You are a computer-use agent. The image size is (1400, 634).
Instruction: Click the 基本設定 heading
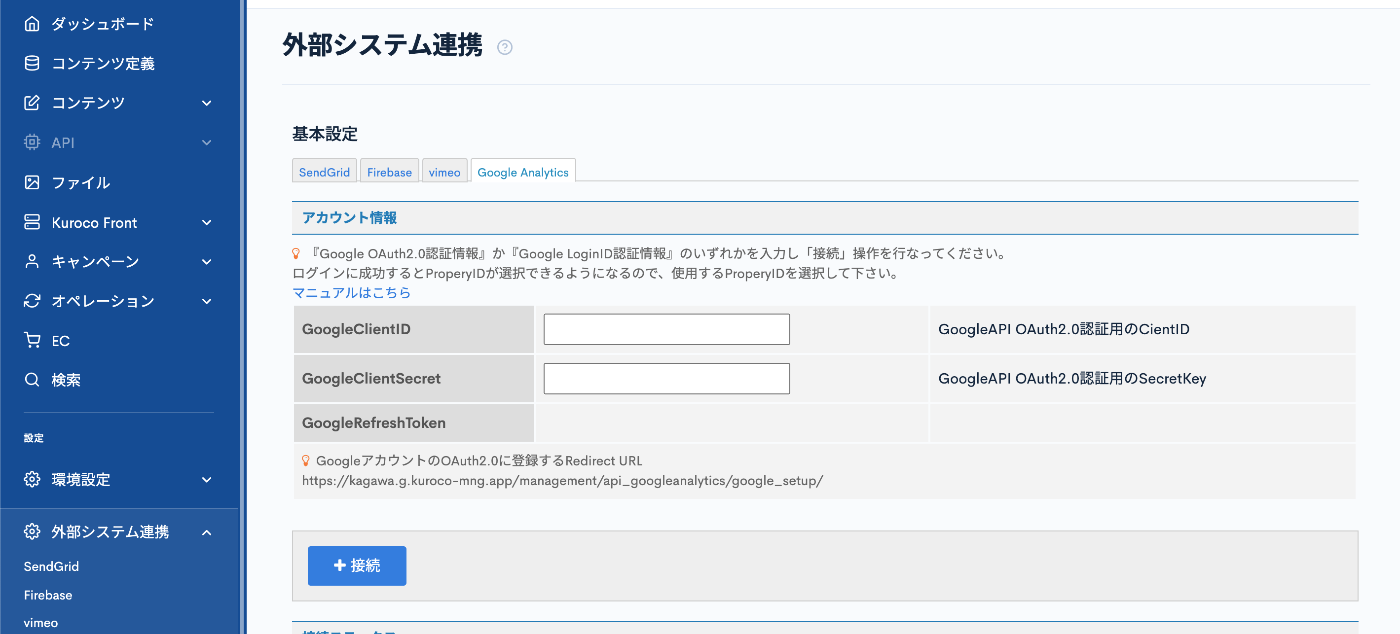tap(325, 134)
